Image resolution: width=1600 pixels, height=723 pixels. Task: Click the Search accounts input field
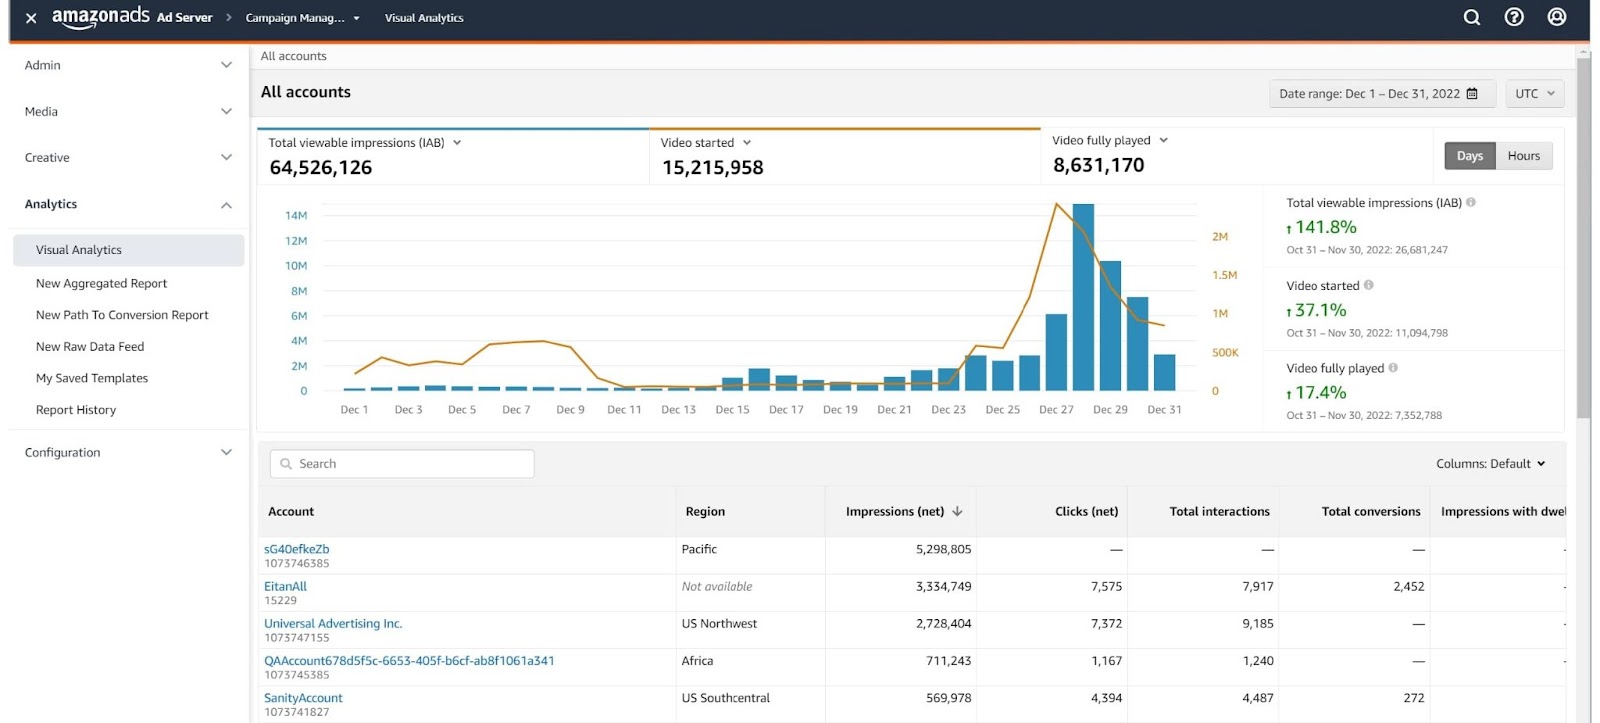click(x=402, y=464)
